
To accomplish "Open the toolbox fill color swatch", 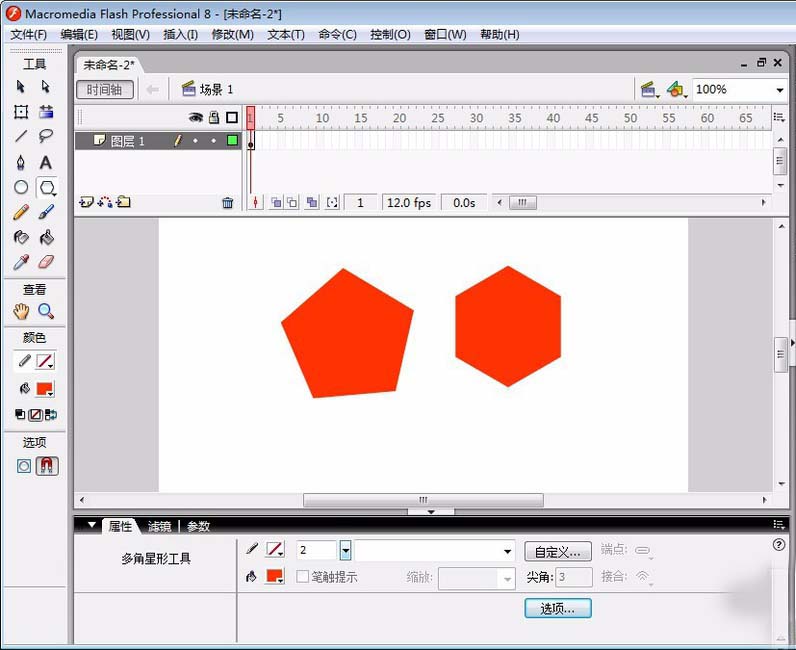I will click(x=45, y=389).
